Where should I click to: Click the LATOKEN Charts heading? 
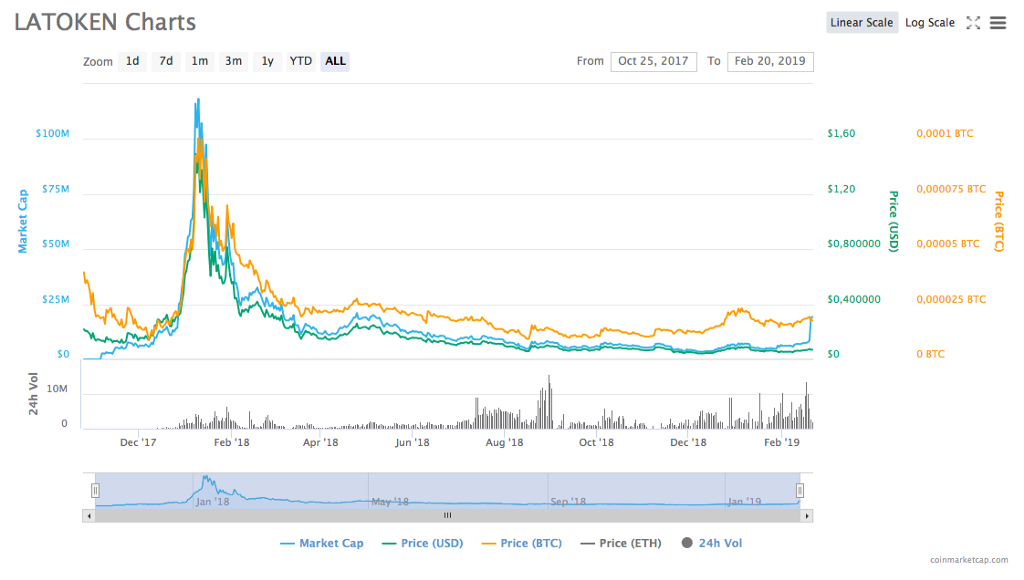tap(105, 22)
